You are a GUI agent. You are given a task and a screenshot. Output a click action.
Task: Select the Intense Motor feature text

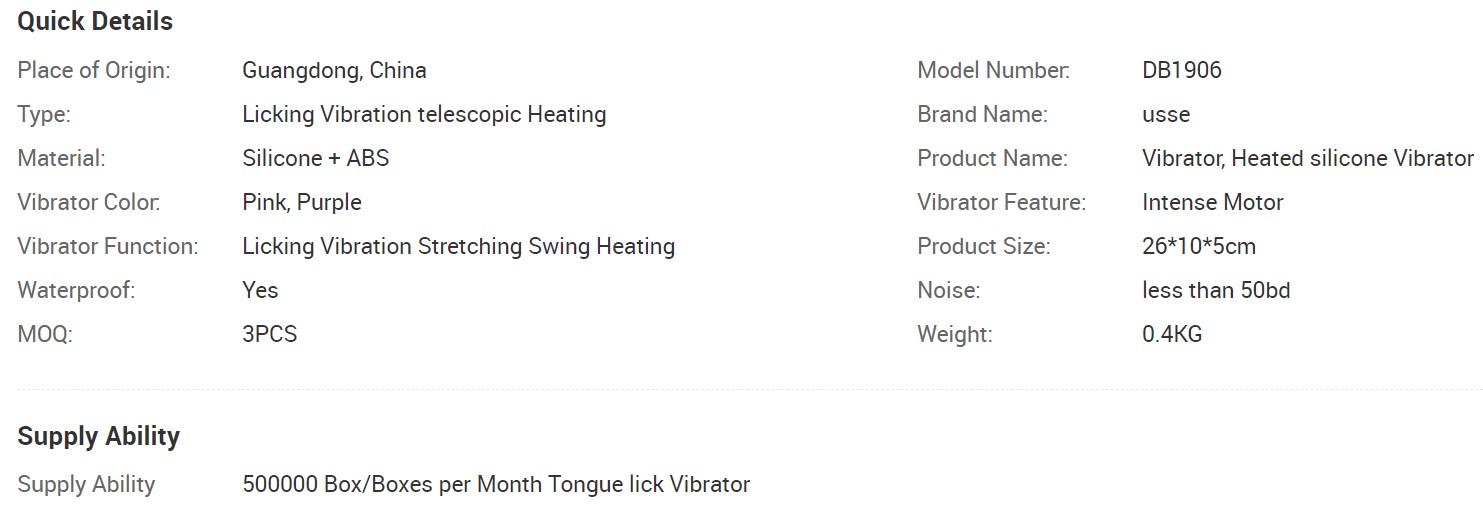(1213, 203)
